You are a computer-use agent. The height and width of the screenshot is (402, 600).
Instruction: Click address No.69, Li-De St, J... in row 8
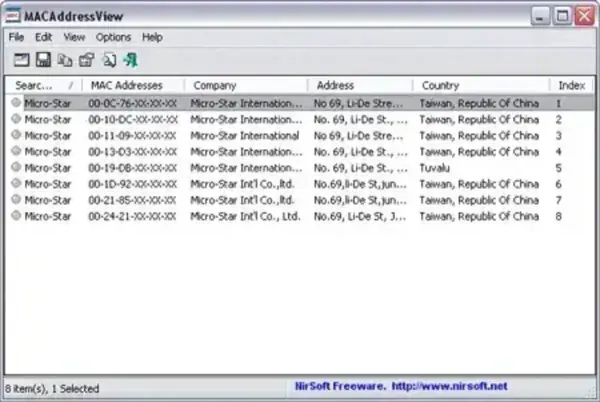pyautogui.click(x=360, y=216)
